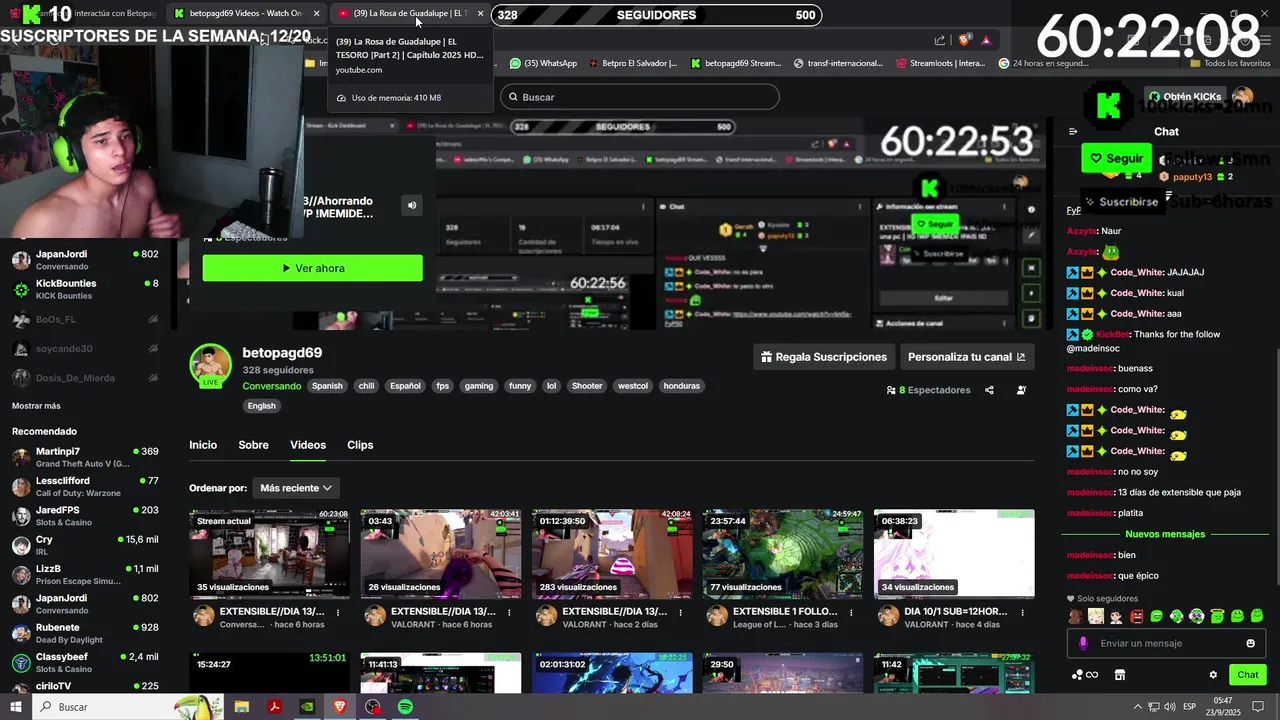Click the Enviar un mensaje field
This screenshot has width=1280, height=720.
tap(1165, 643)
